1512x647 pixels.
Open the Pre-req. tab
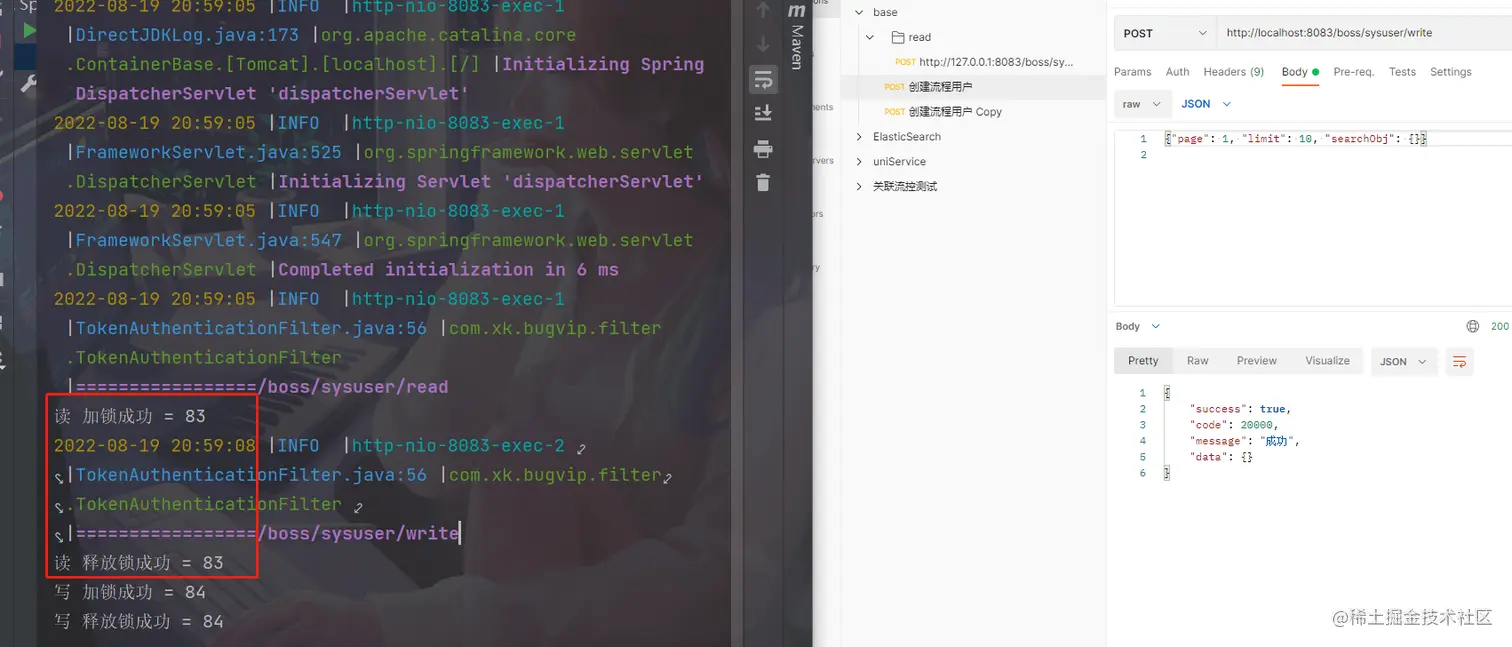pyautogui.click(x=1354, y=72)
